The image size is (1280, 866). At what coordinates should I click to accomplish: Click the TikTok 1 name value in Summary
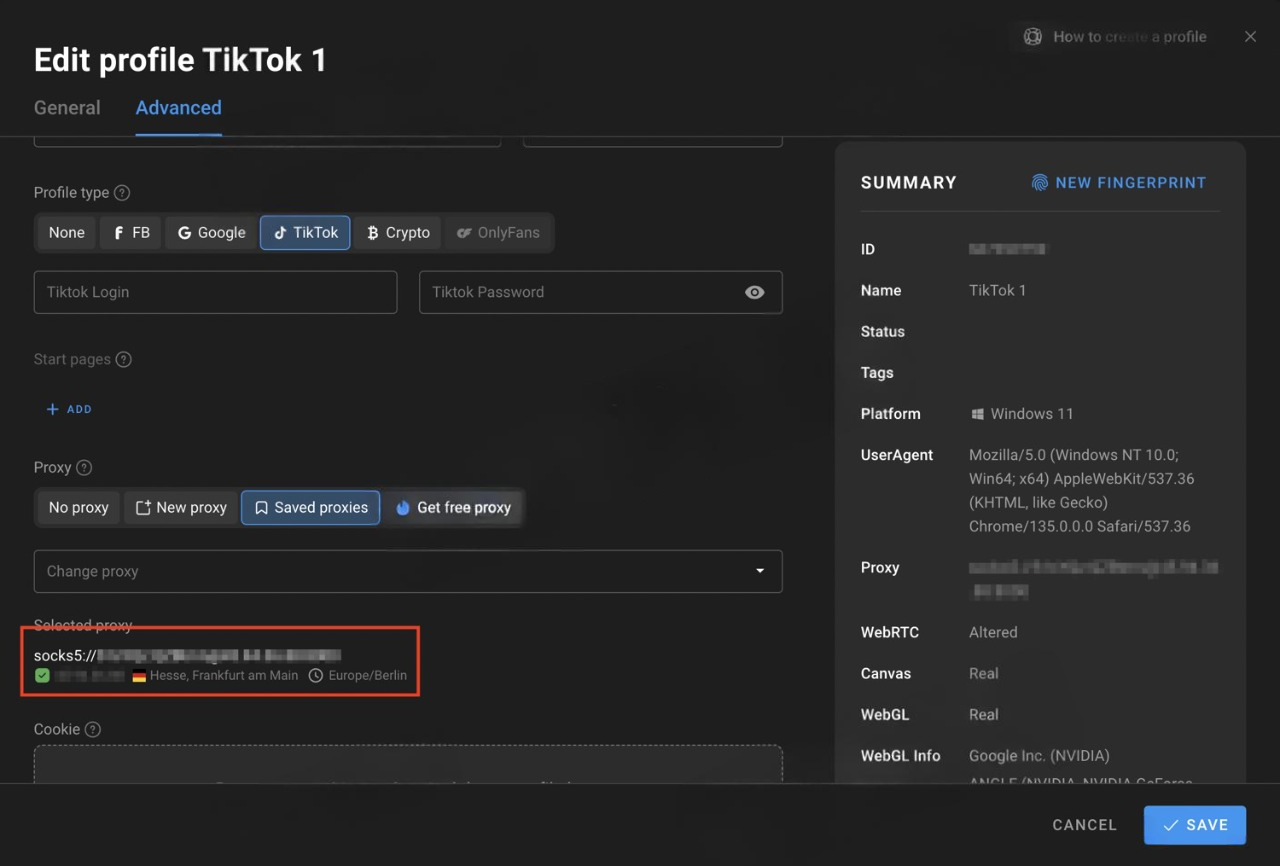click(998, 291)
